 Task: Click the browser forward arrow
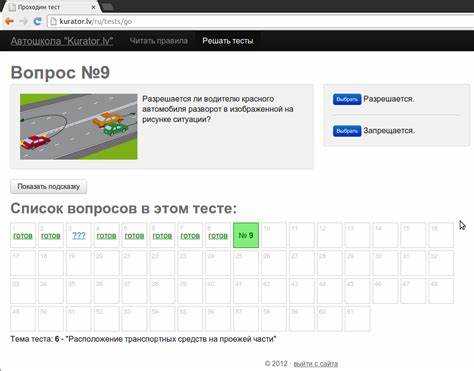(x=23, y=22)
